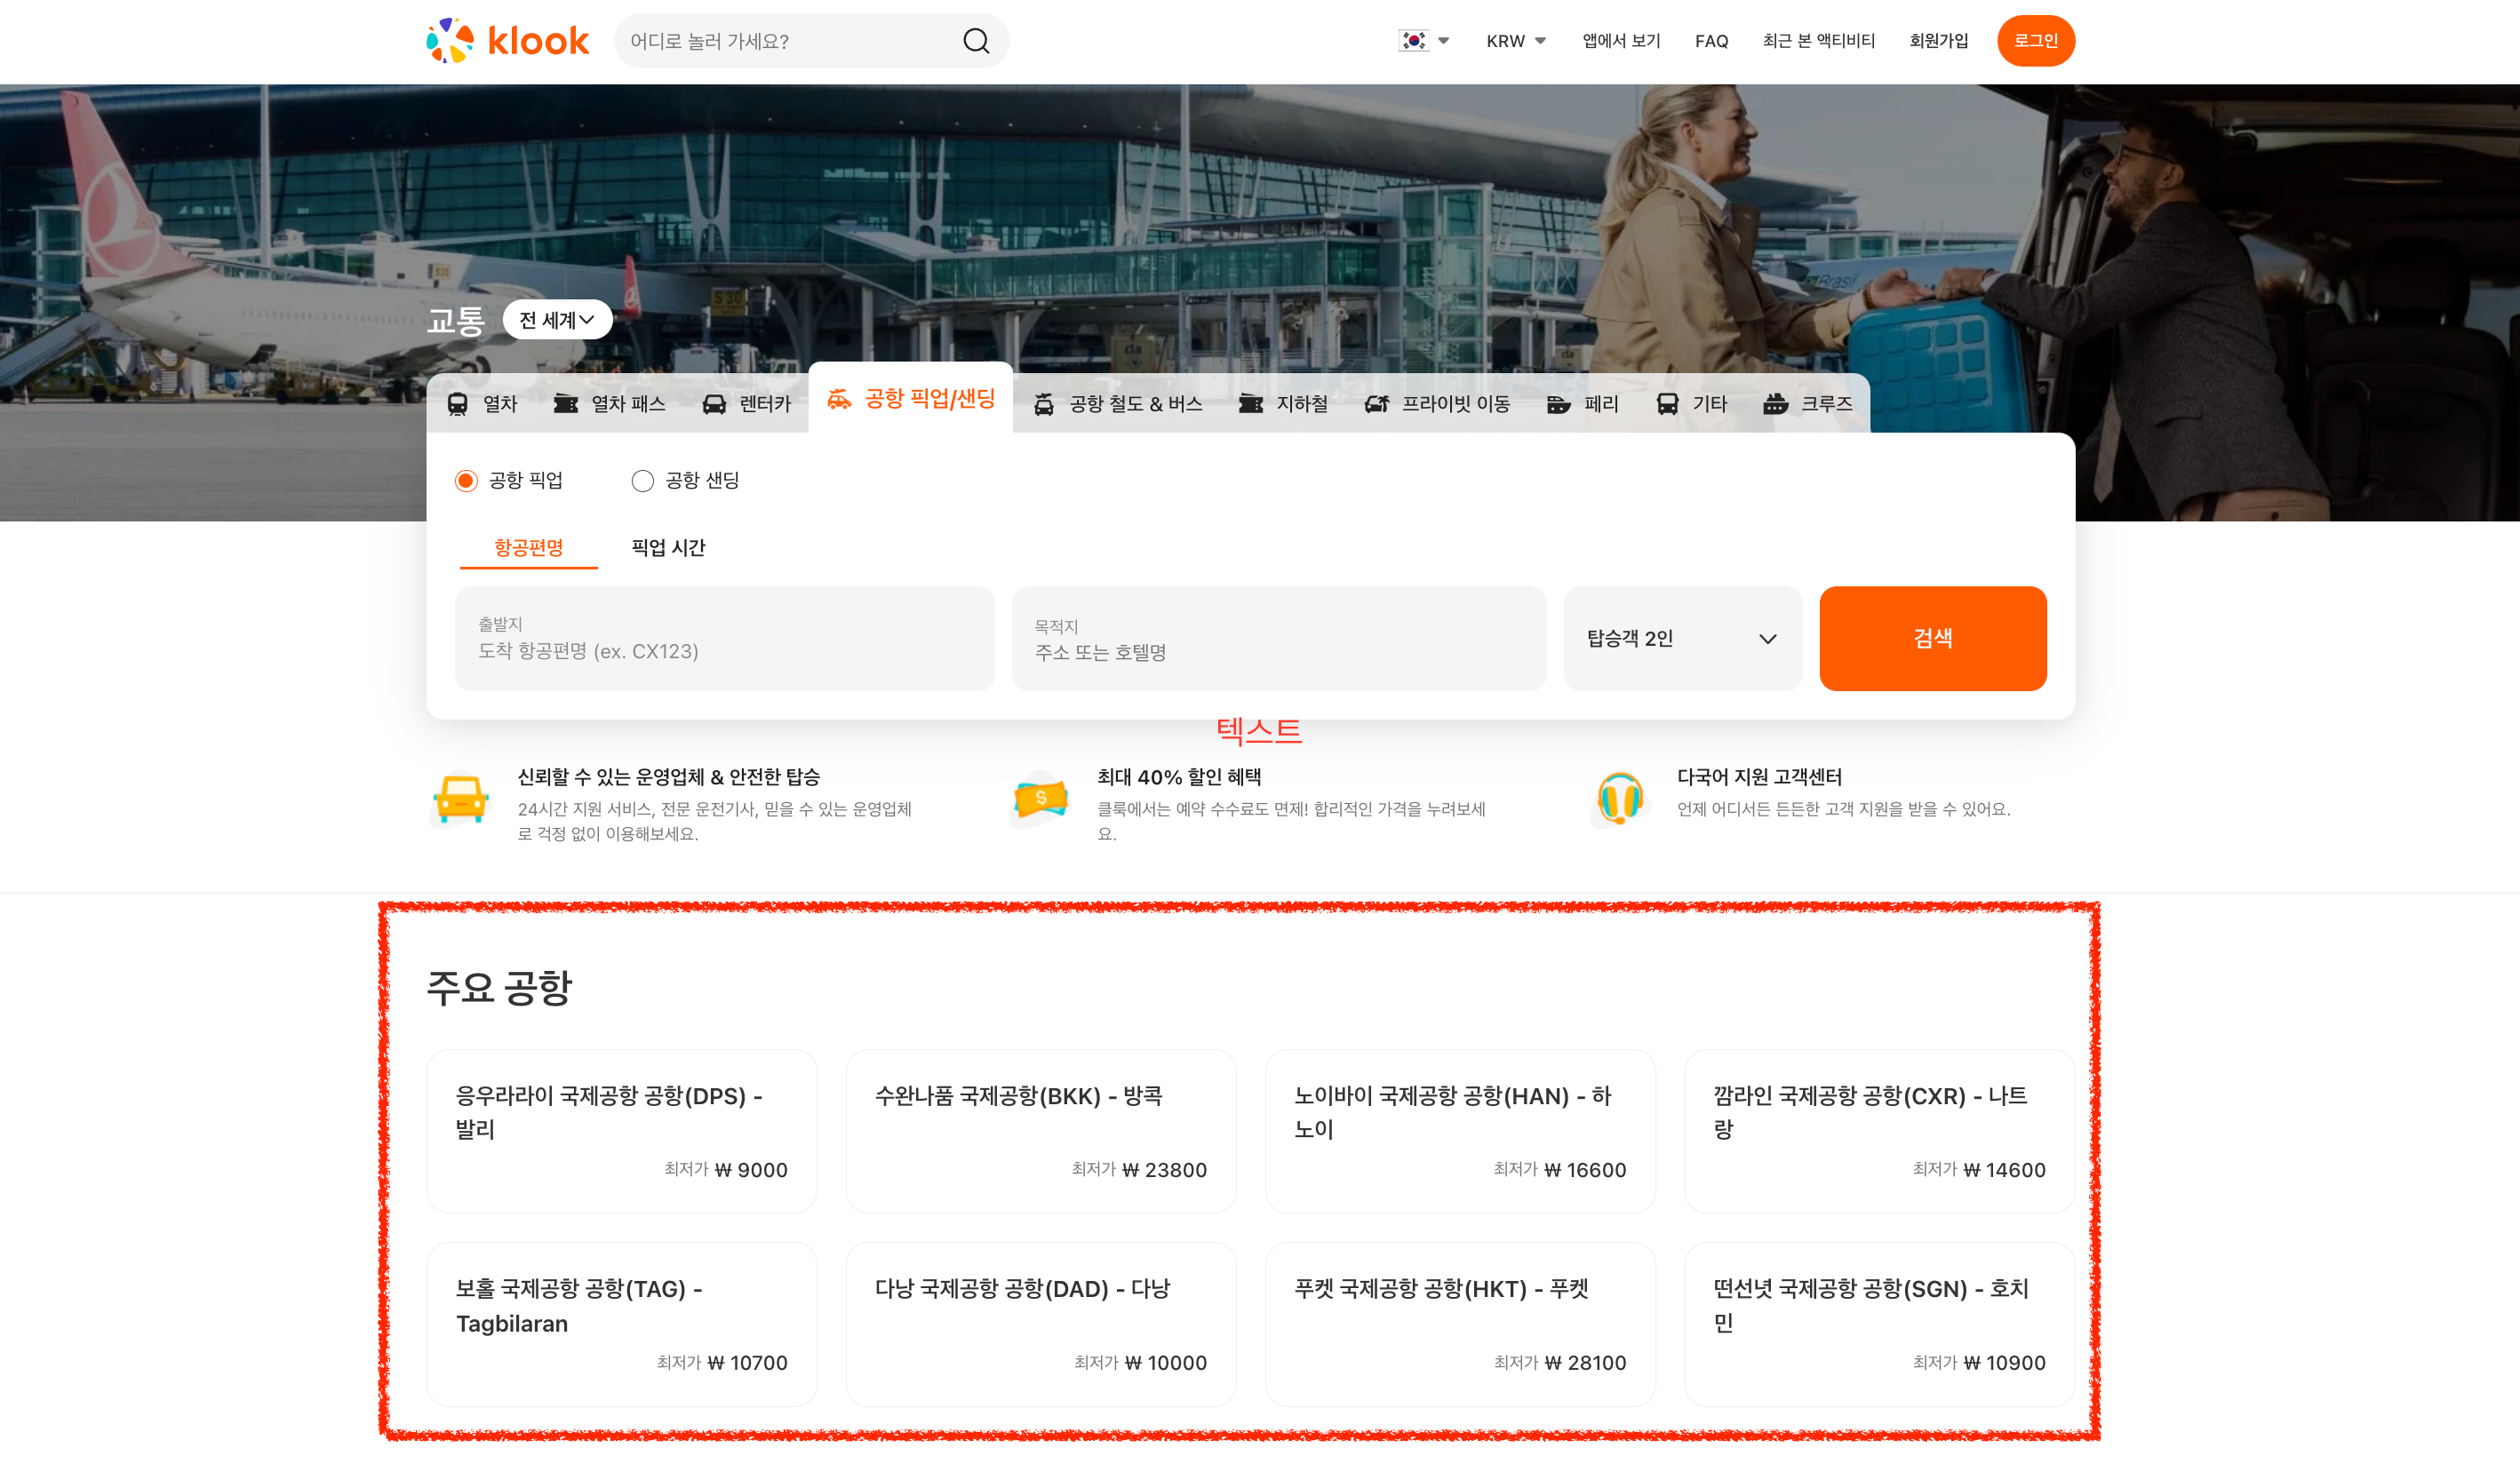Click the taxi icon beside 공항 픽업/샌딩

[x=839, y=399]
